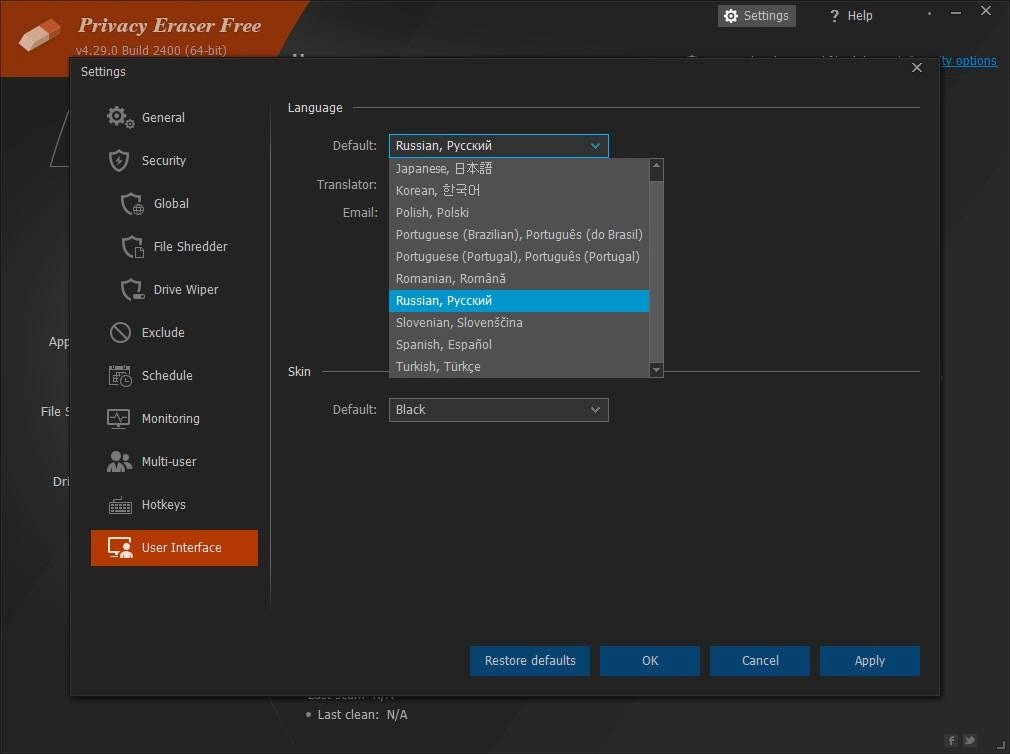Choose Japanese from language list
Screen dimensions: 1010x754
point(519,169)
